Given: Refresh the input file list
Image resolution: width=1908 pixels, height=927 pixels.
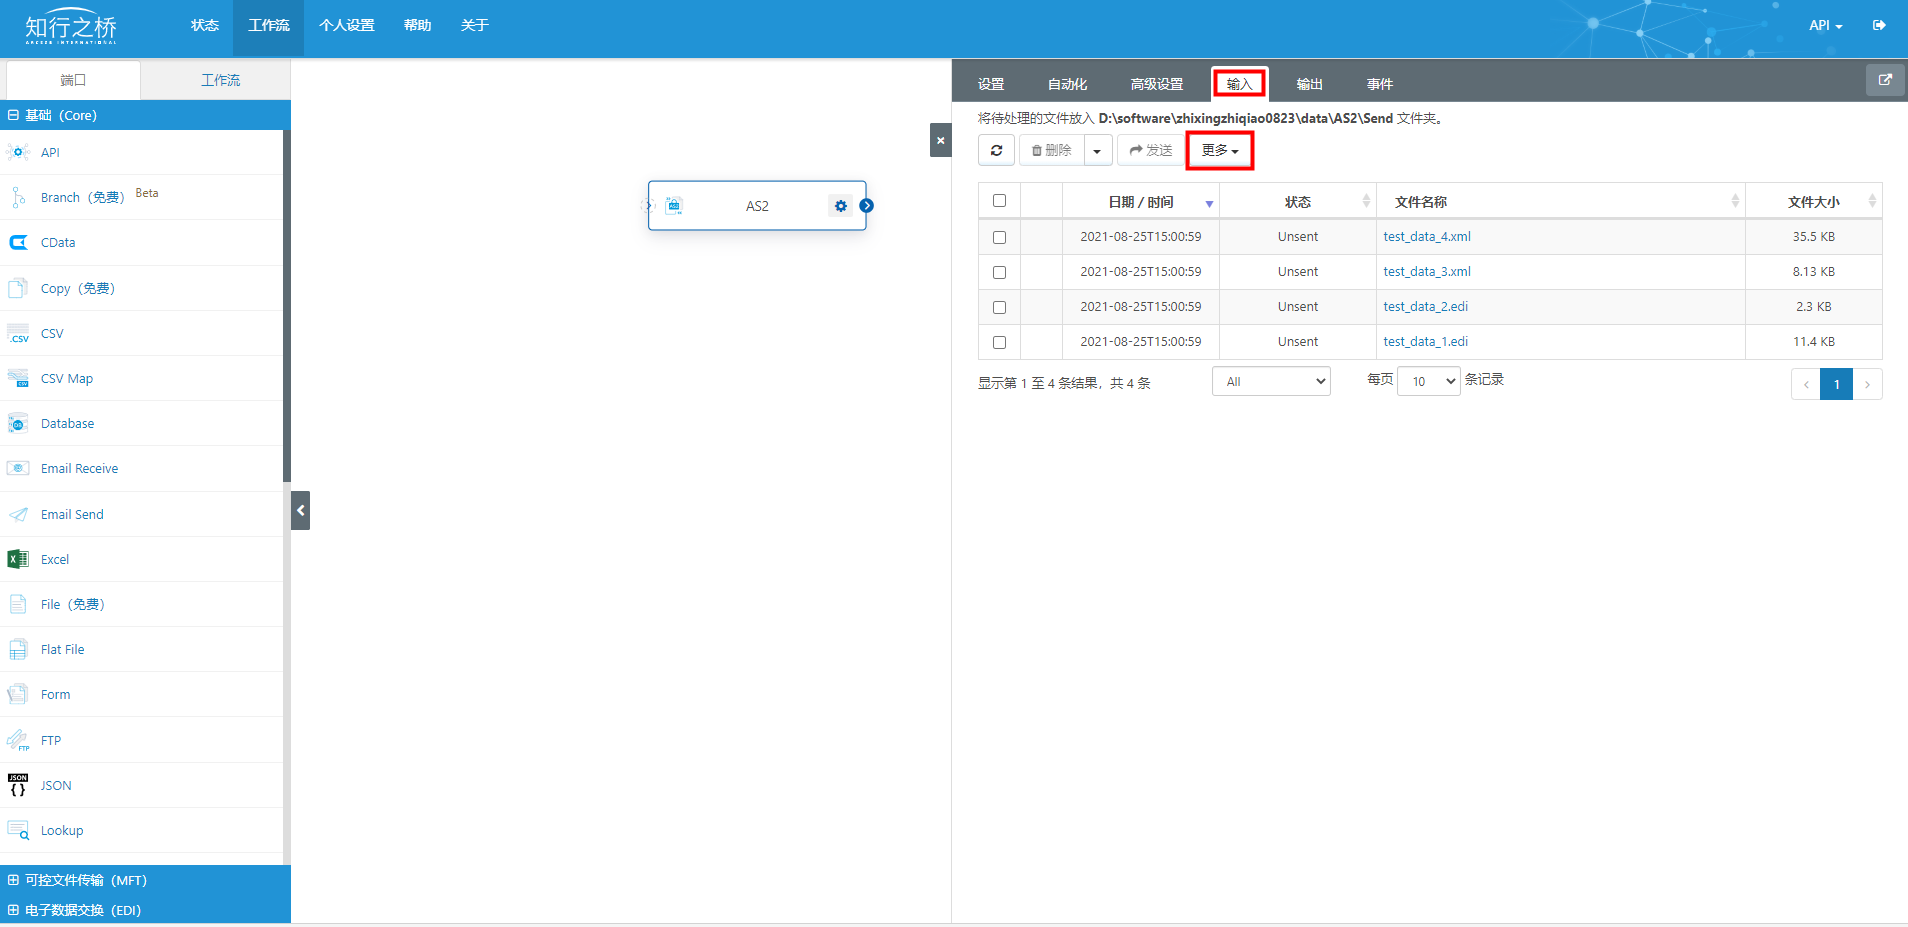Looking at the screenshot, I should [996, 150].
